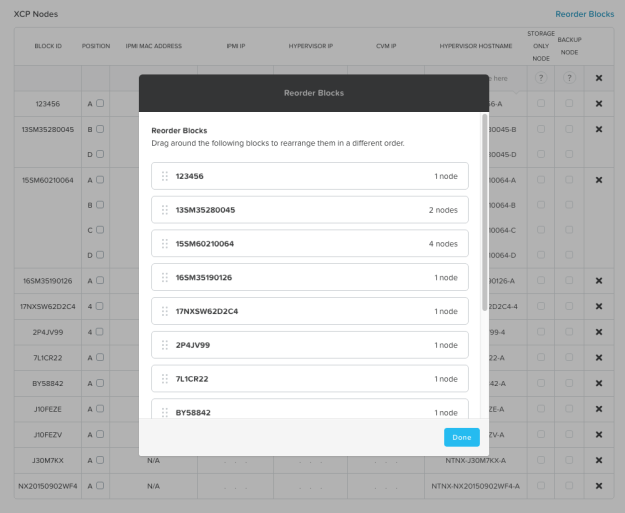Click the Backup Node help icon
The height and width of the screenshot is (513, 625).
coord(569,78)
